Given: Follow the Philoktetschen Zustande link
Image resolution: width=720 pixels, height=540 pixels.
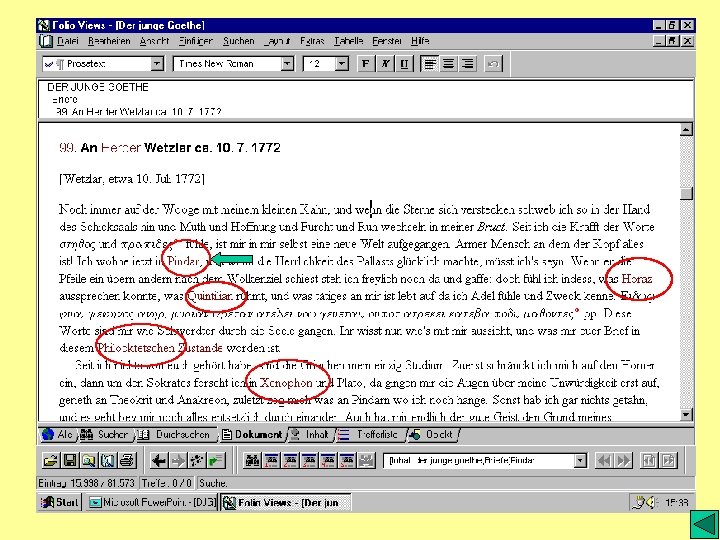Looking at the screenshot, I should coord(160,348).
